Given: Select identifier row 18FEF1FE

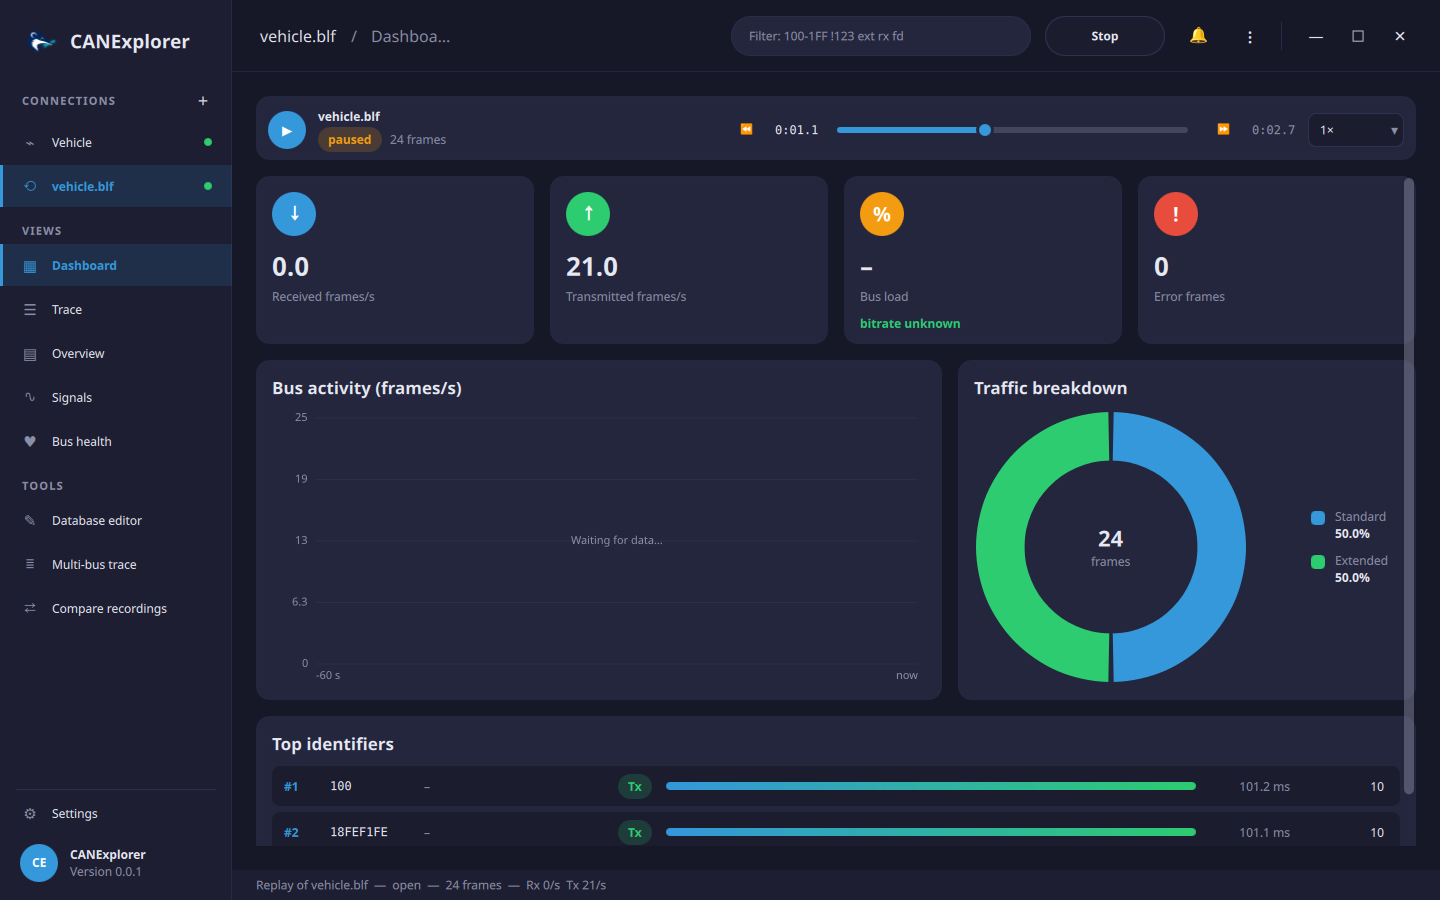Looking at the screenshot, I should pyautogui.click(x=835, y=831).
